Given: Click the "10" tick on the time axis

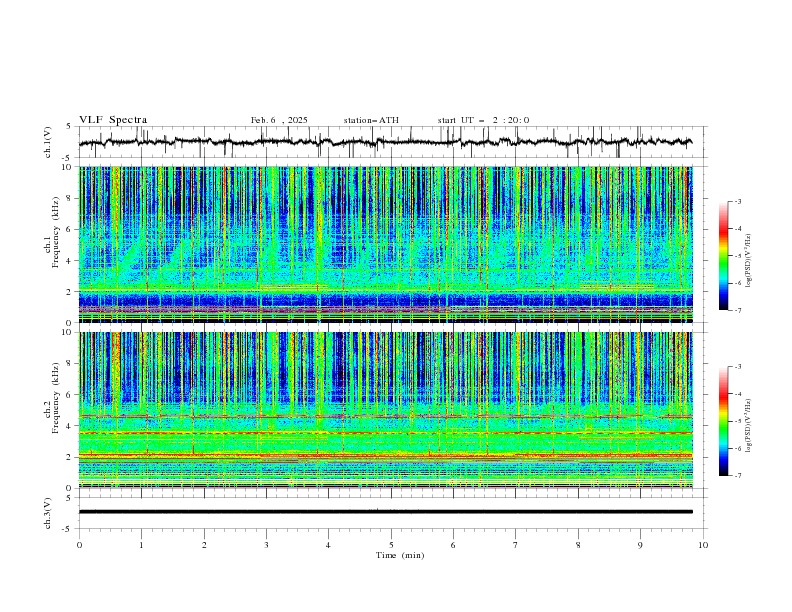Looking at the screenshot, I should click(x=703, y=545).
